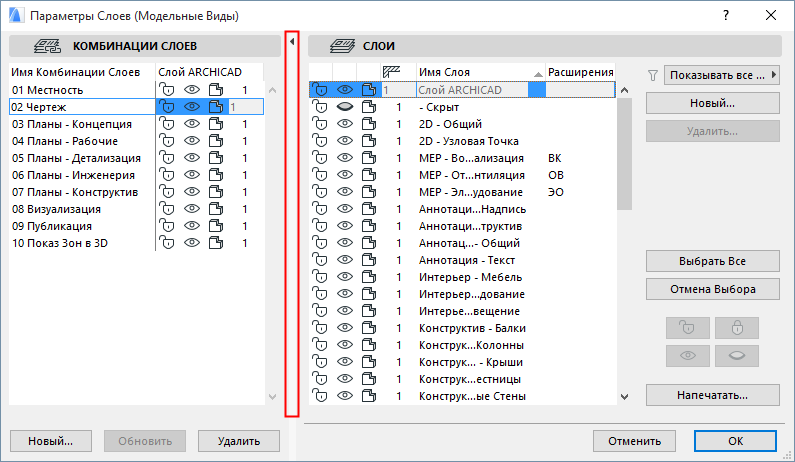795x462 pixels.
Task: Click lock icon in '01 Местность' combination row
Action: point(166,90)
